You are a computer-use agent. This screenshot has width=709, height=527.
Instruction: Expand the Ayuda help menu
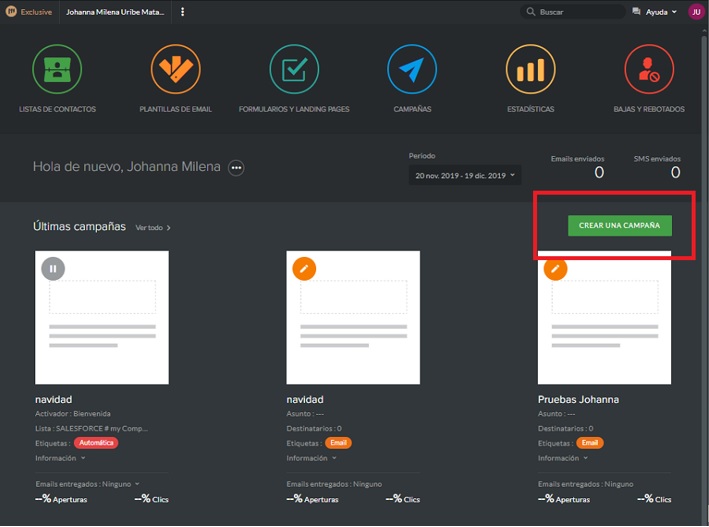[654, 12]
